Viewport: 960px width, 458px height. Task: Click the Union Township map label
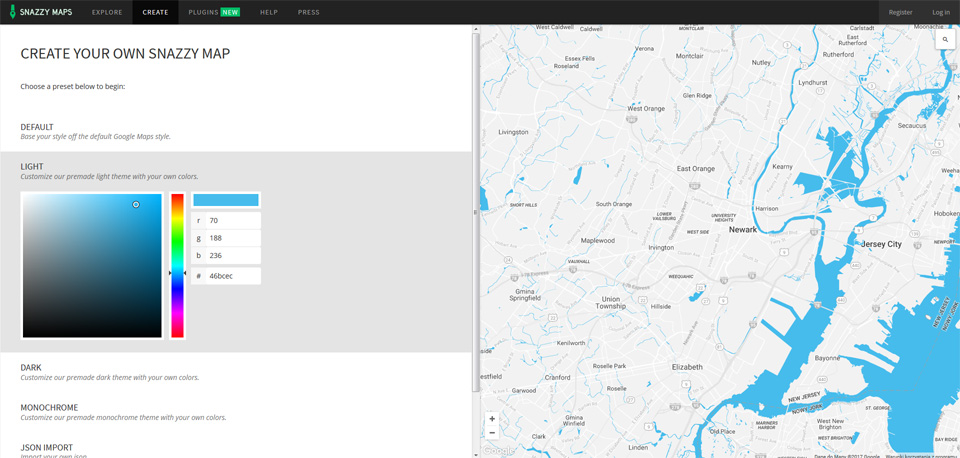[610, 302]
